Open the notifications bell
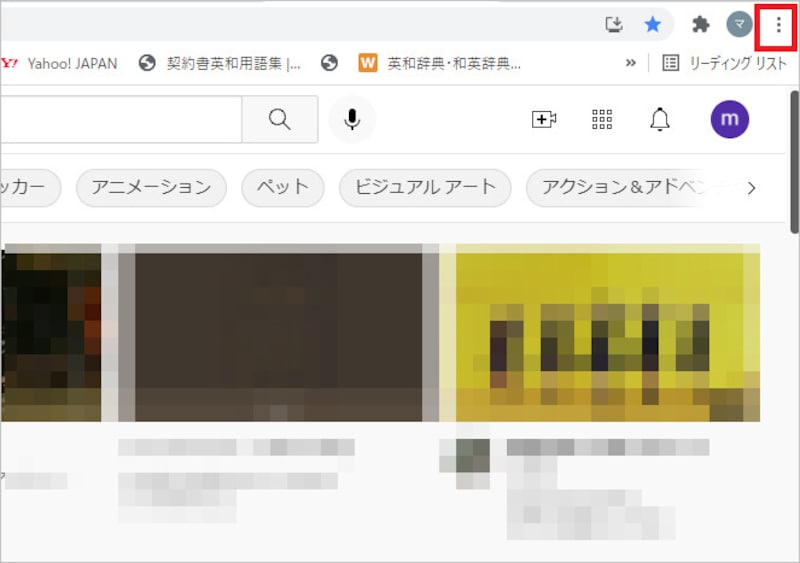The width and height of the screenshot is (800, 563). pyautogui.click(x=660, y=120)
